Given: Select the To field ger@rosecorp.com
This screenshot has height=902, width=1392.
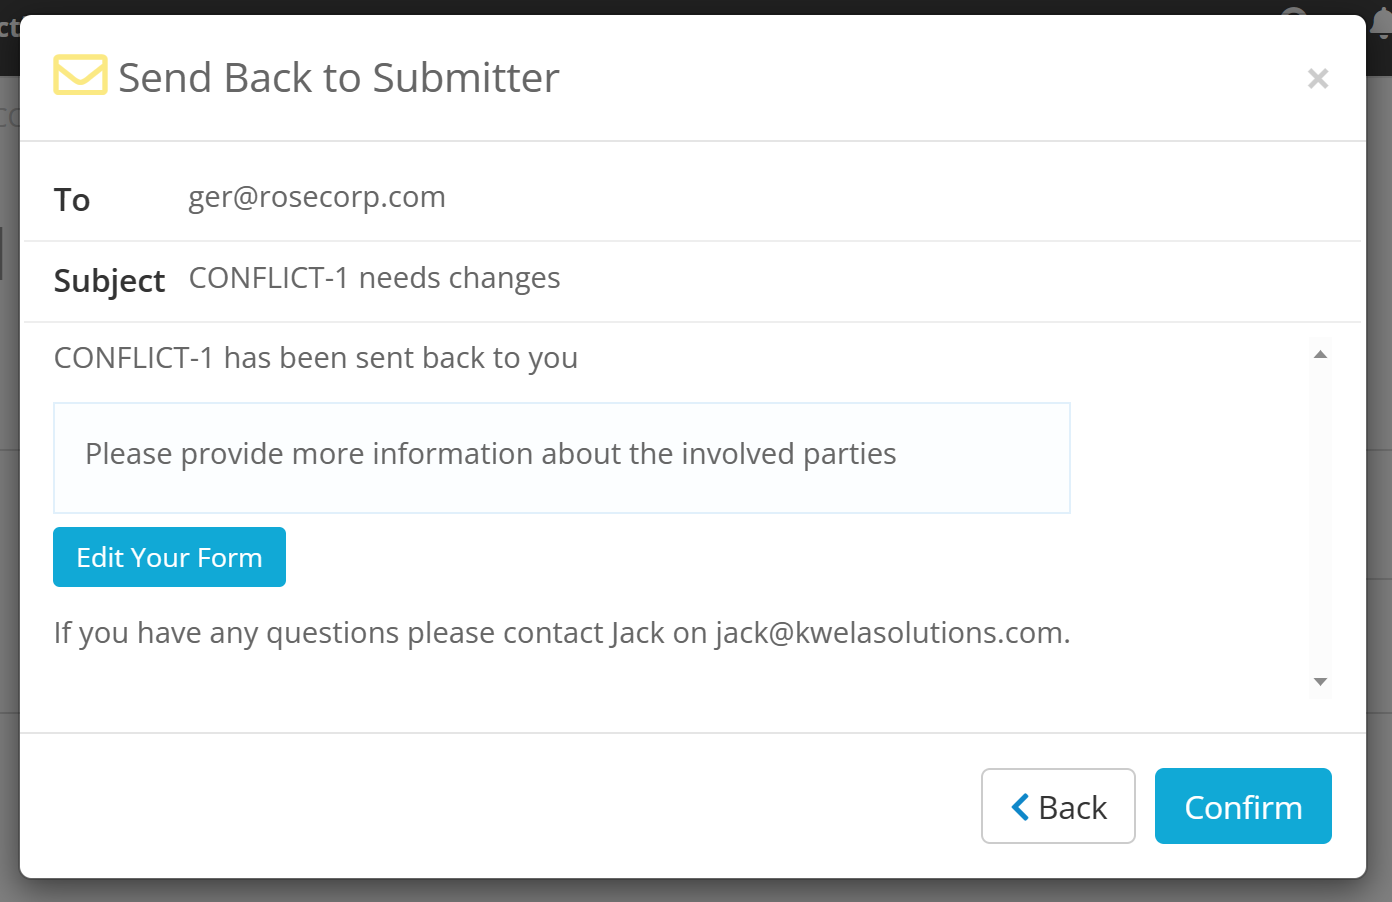Looking at the screenshot, I should pos(317,197).
